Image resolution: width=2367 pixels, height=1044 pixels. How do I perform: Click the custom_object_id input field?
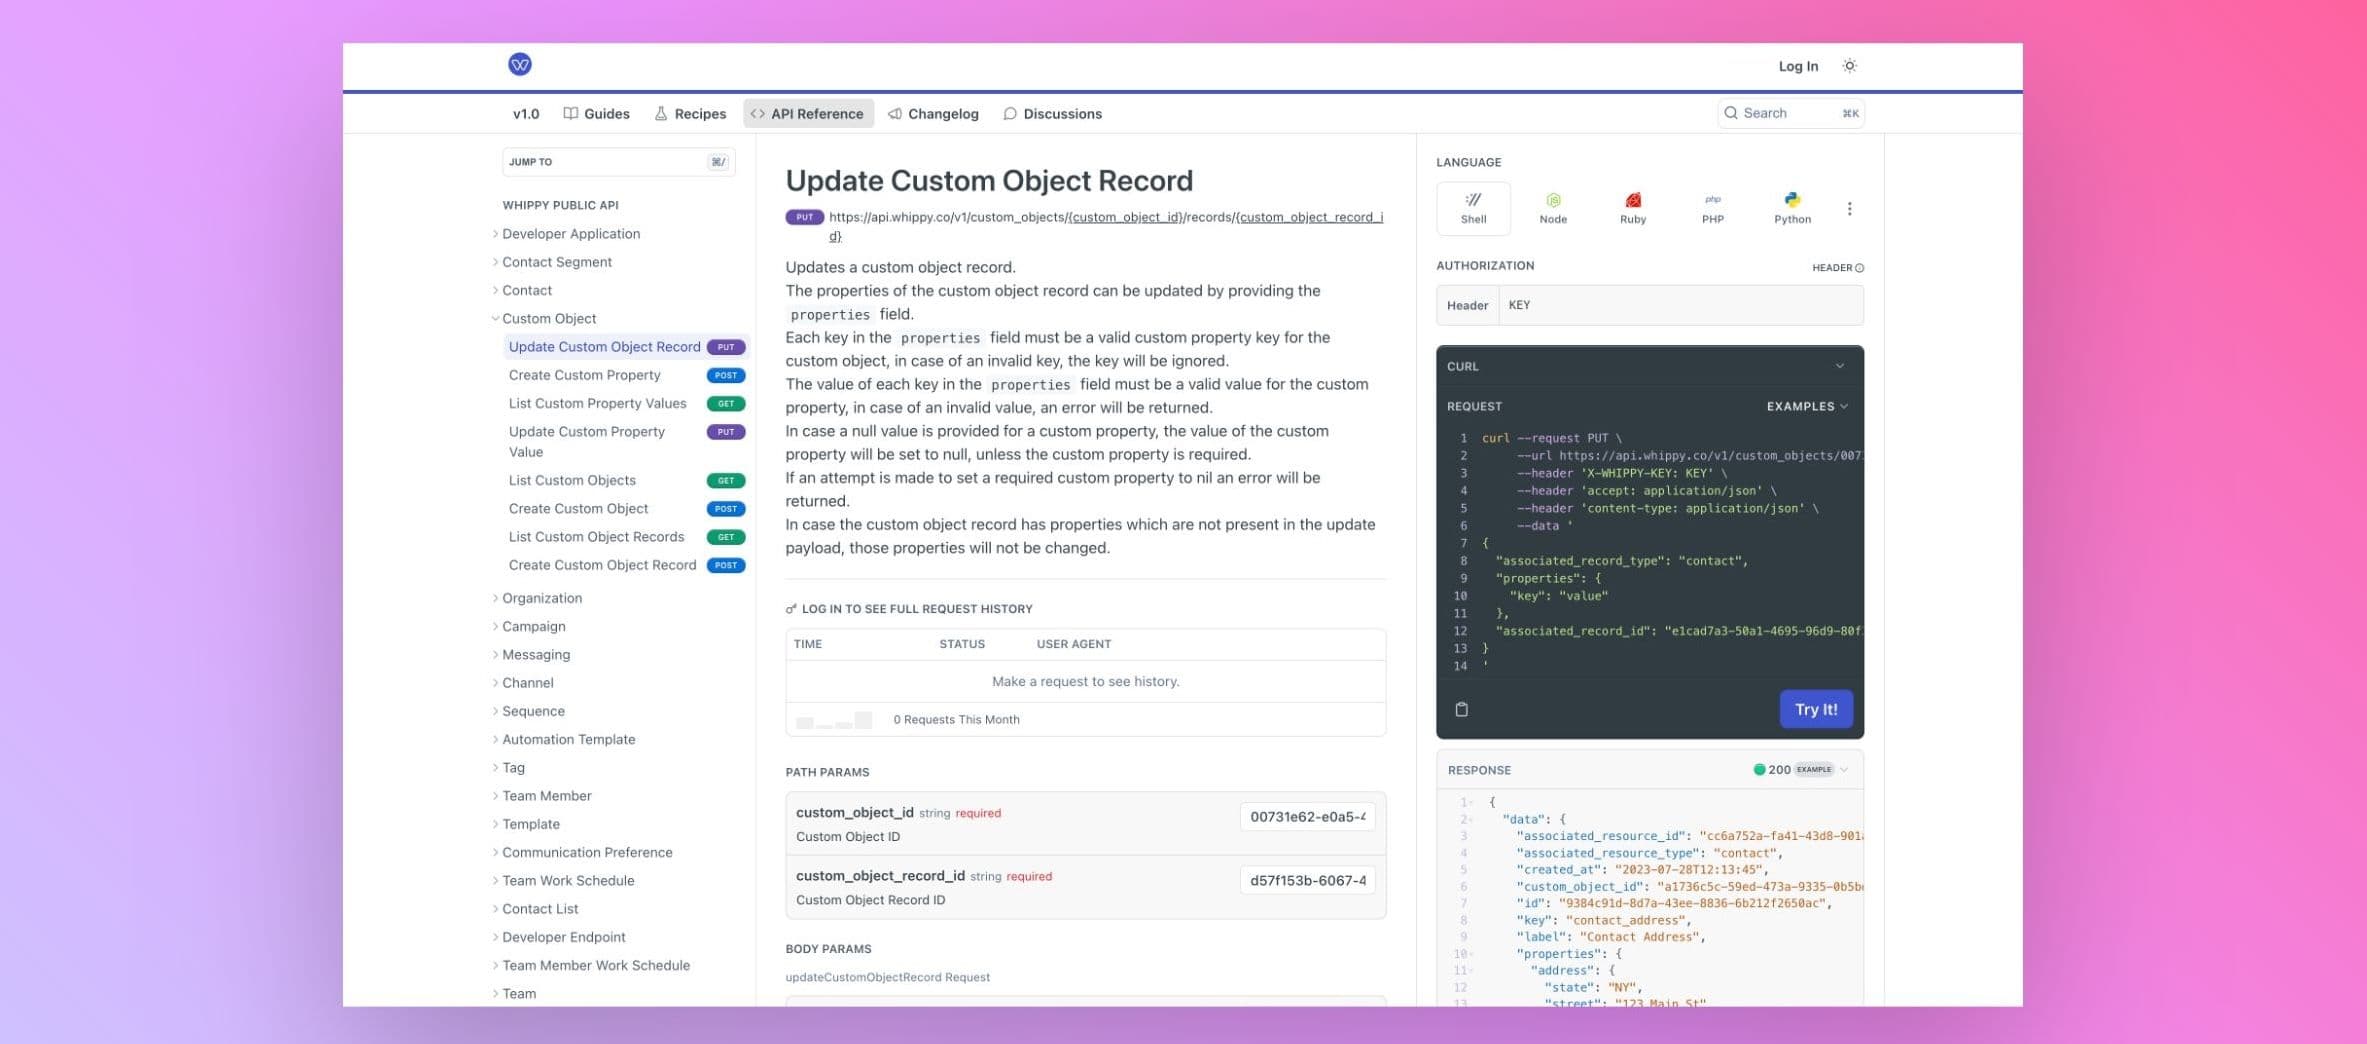pyautogui.click(x=1306, y=816)
